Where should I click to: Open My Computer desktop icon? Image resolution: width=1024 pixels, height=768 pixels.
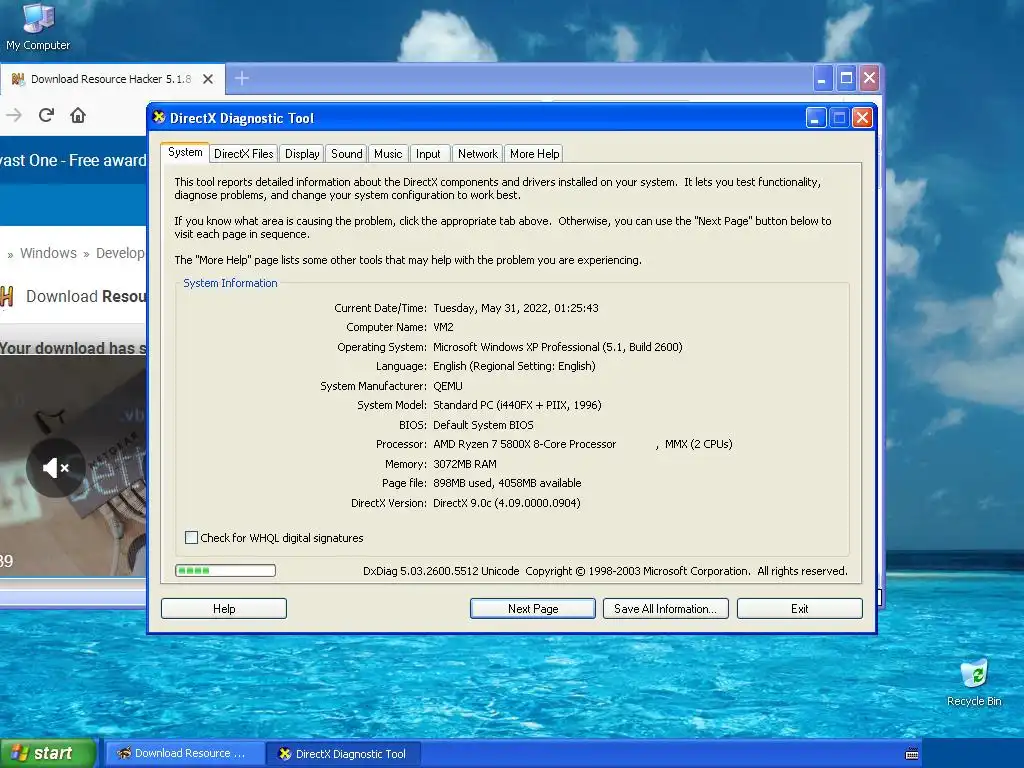tap(38, 26)
